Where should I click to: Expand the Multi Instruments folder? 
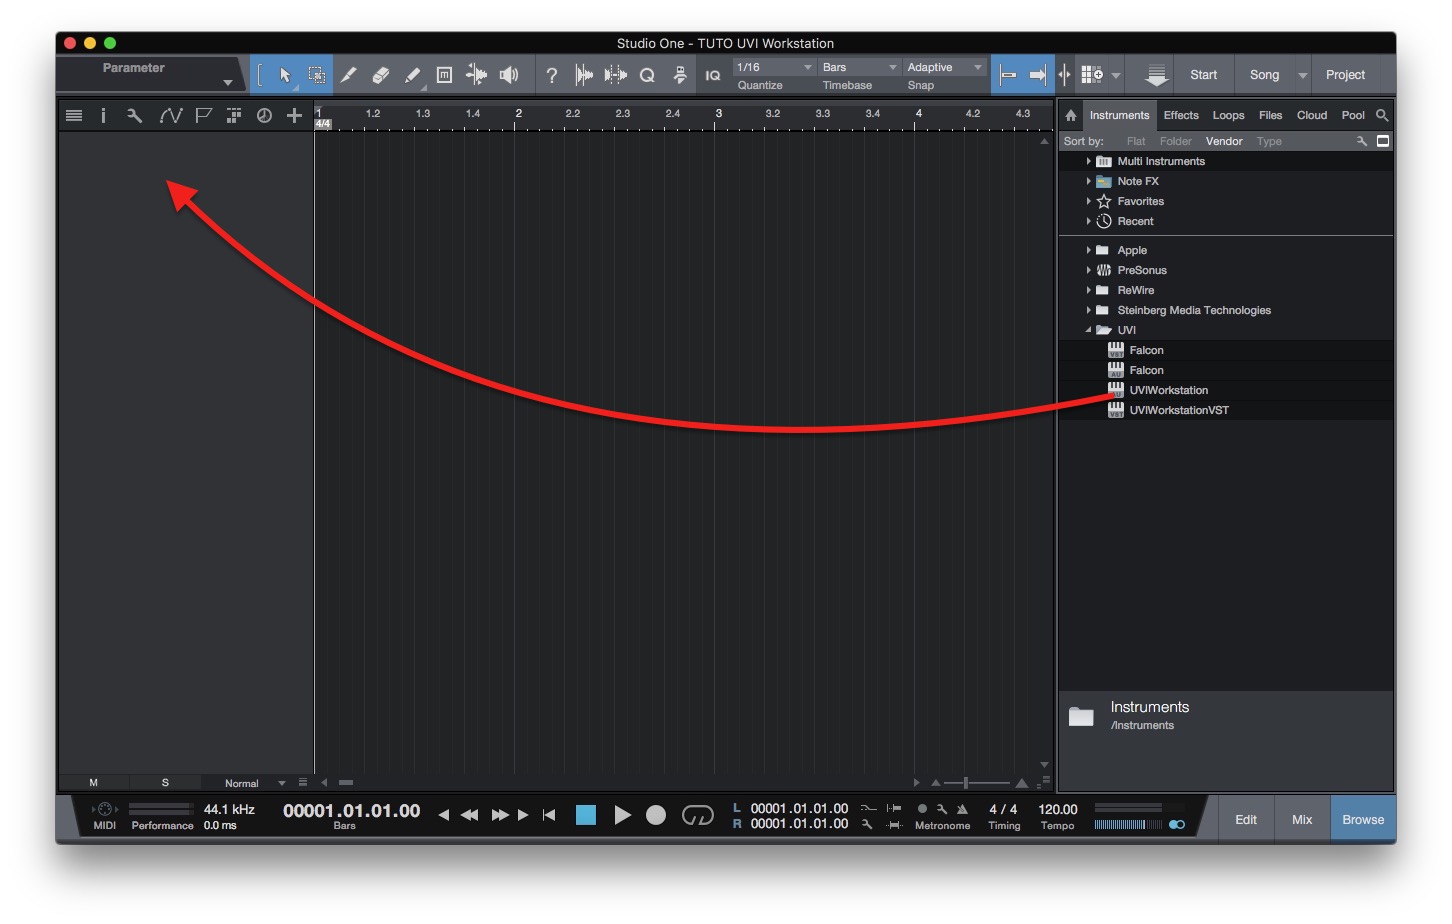pyautogui.click(x=1088, y=161)
